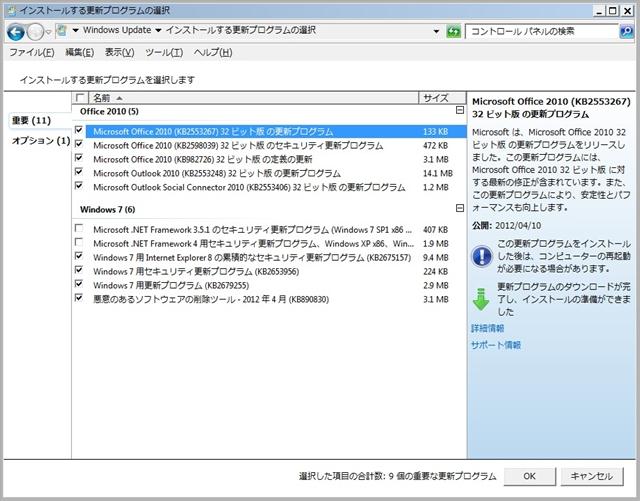
Task: Open the 編集(E) menu
Action: pyautogui.click(x=80, y=52)
